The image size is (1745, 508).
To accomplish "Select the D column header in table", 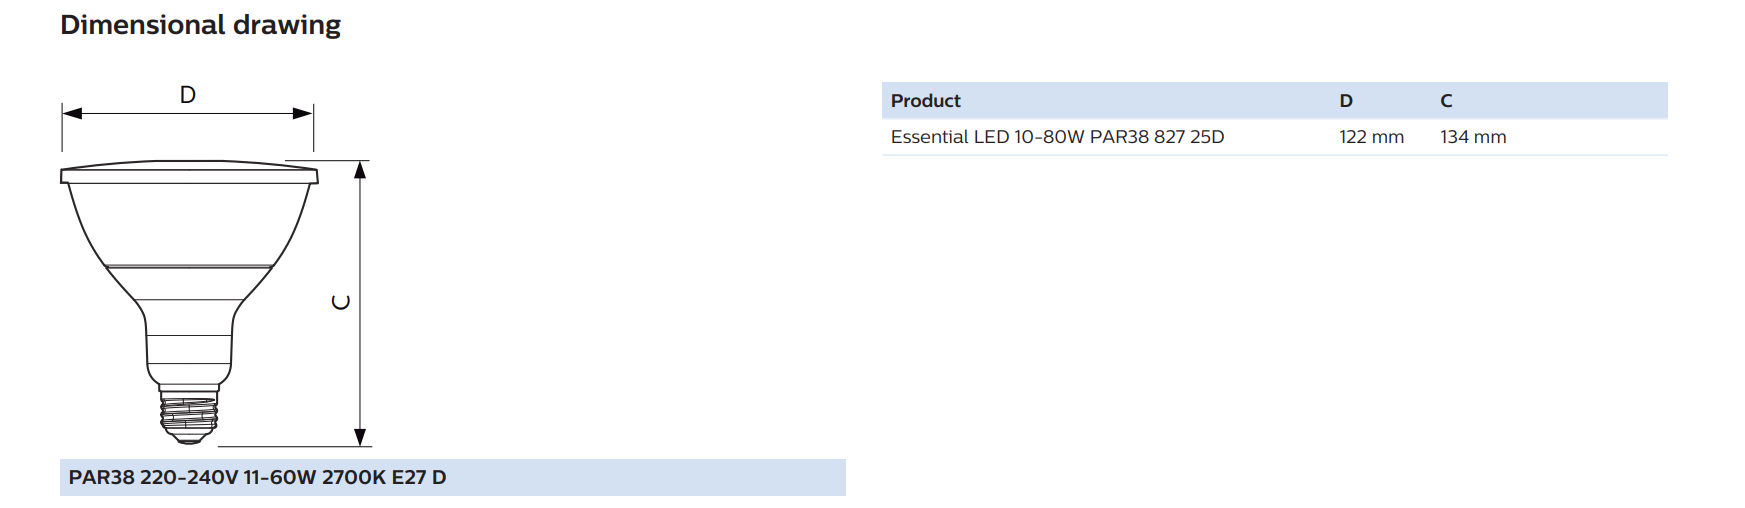I will tap(1346, 101).
